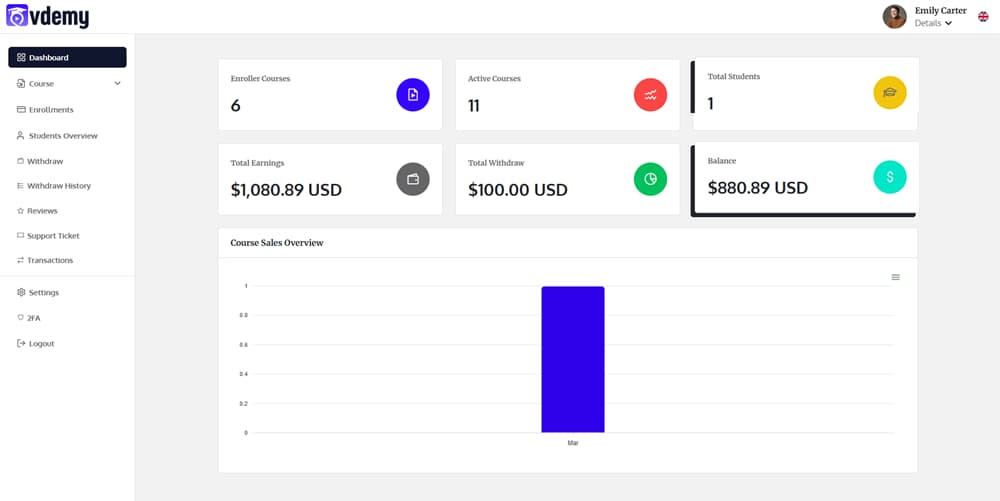Screen dimensions: 1000x501
Task: Open the 2FA security page
Action: point(34,318)
